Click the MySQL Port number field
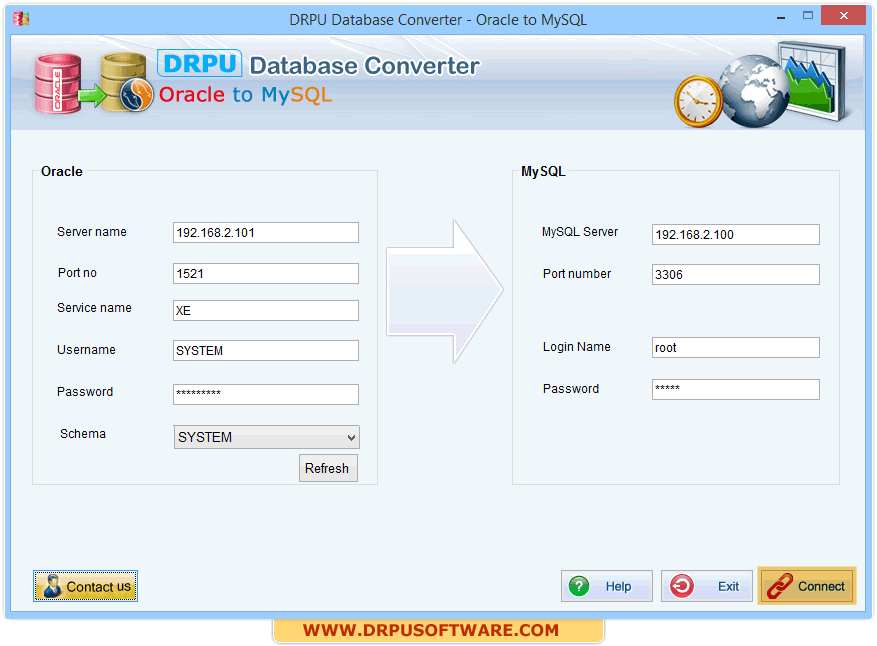877x646 pixels. coord(735,275)
